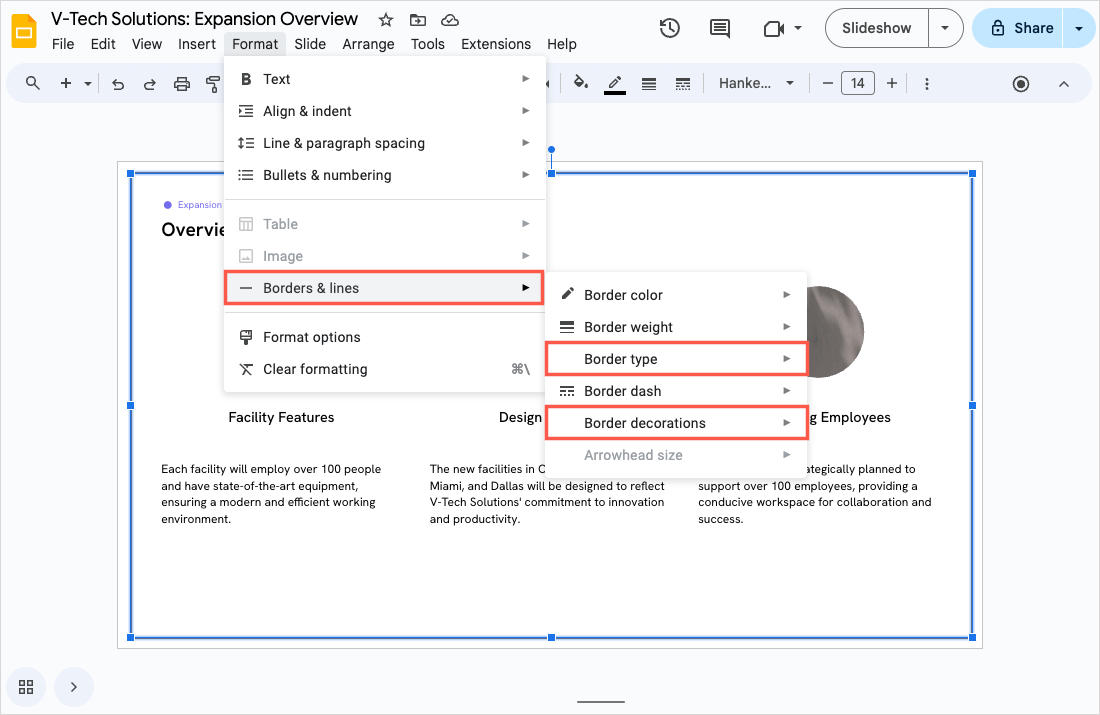Click the Google Slides home logo
The width and height of the screenshot is (1100, 715).
(x=25, y=31)
